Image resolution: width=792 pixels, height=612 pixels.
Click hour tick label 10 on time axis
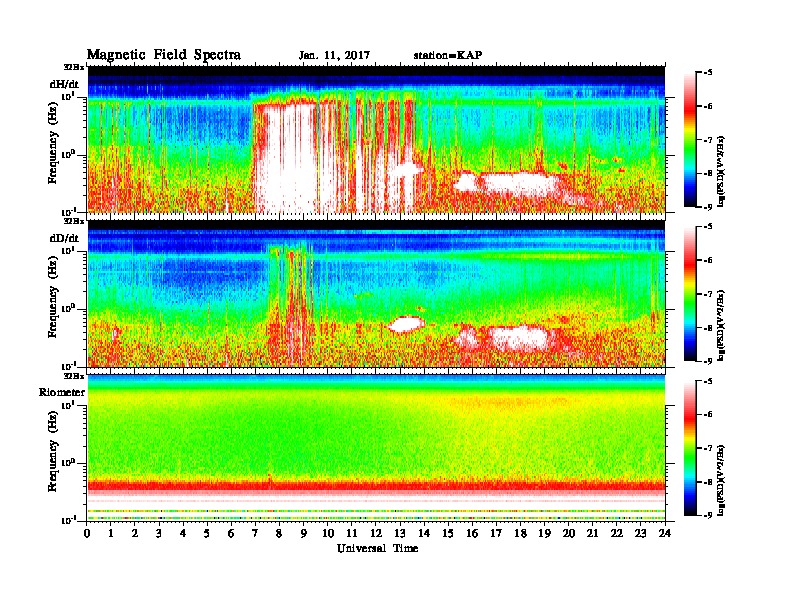coord(328,533)
